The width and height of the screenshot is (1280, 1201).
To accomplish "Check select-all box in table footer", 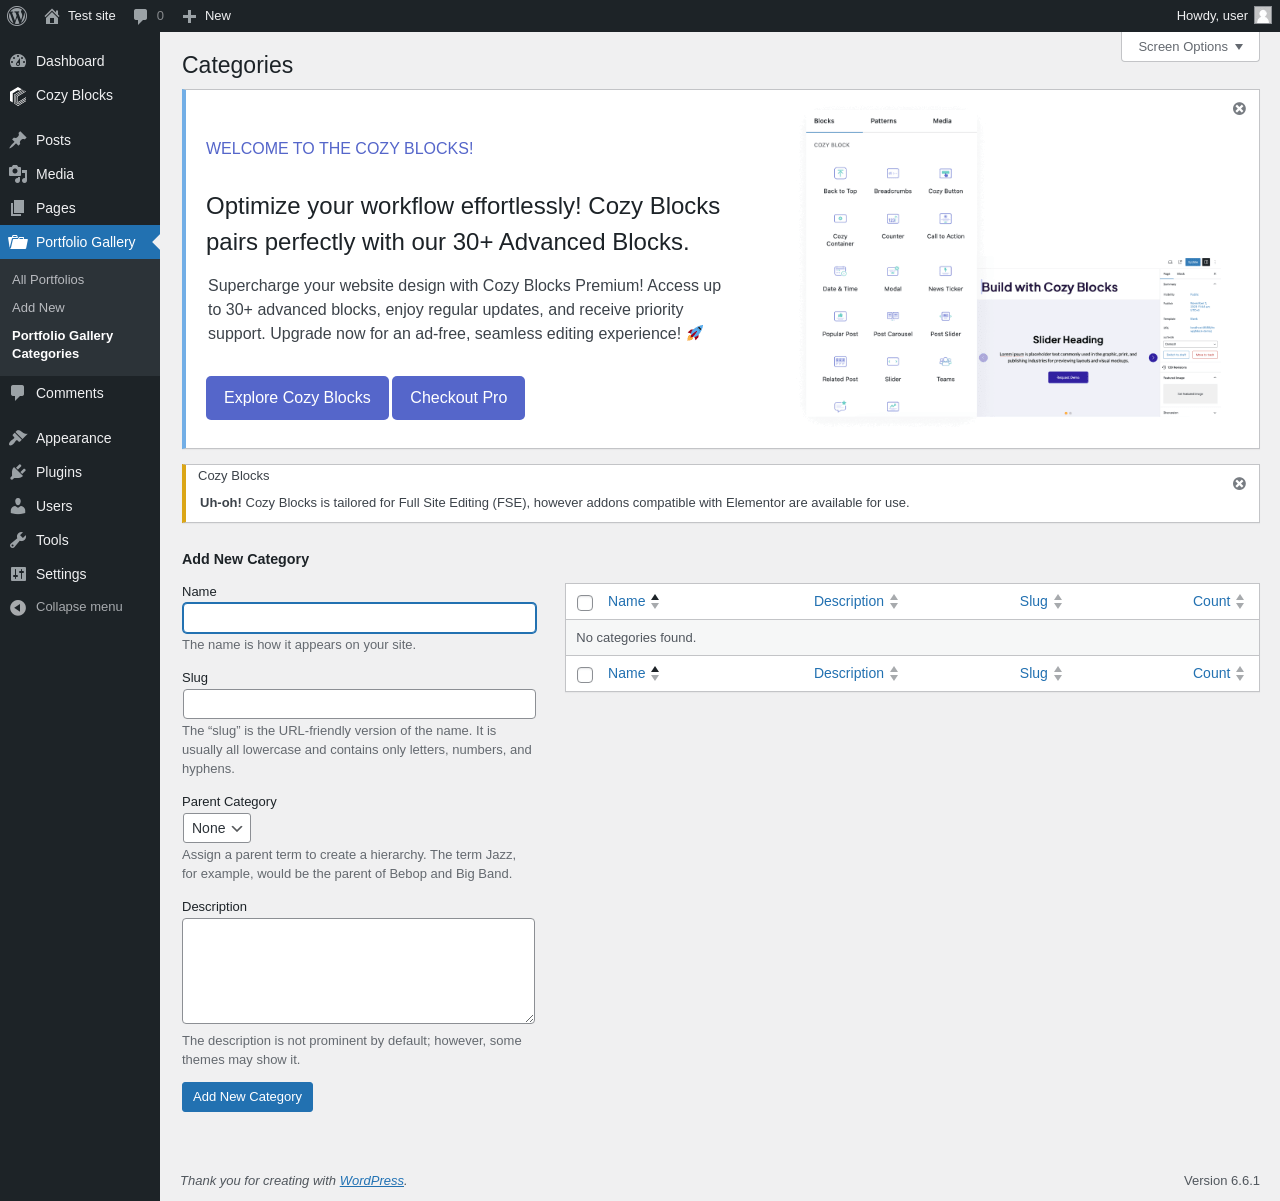I will 585,675.
